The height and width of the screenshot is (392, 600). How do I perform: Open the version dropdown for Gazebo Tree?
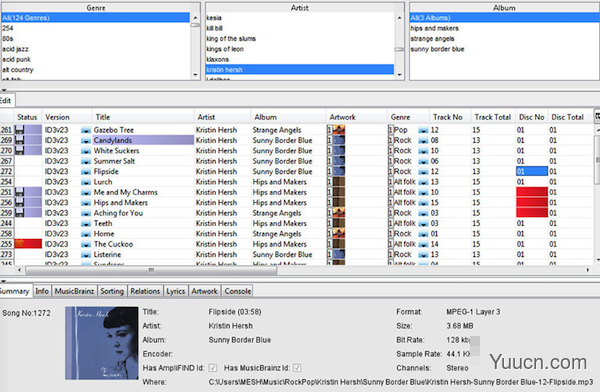(x=86, y=130)
